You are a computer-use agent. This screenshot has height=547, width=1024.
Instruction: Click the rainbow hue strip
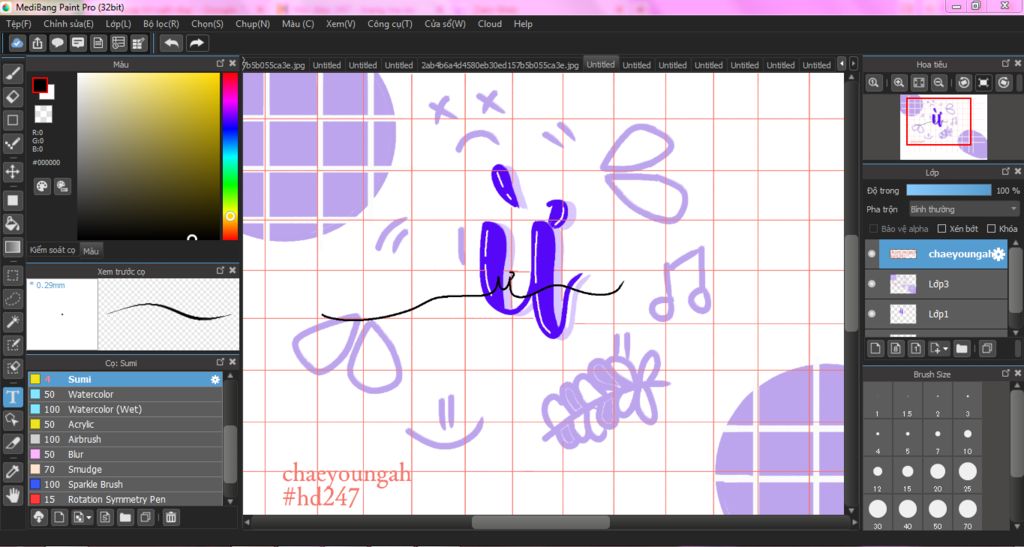(230, 156)
